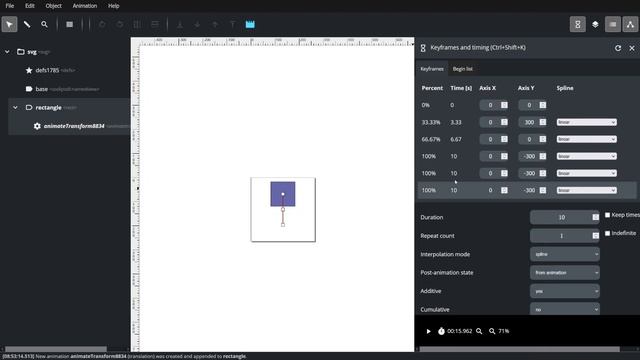Switch to the Keyframes tab
The image size is (640, 360).
432,69
